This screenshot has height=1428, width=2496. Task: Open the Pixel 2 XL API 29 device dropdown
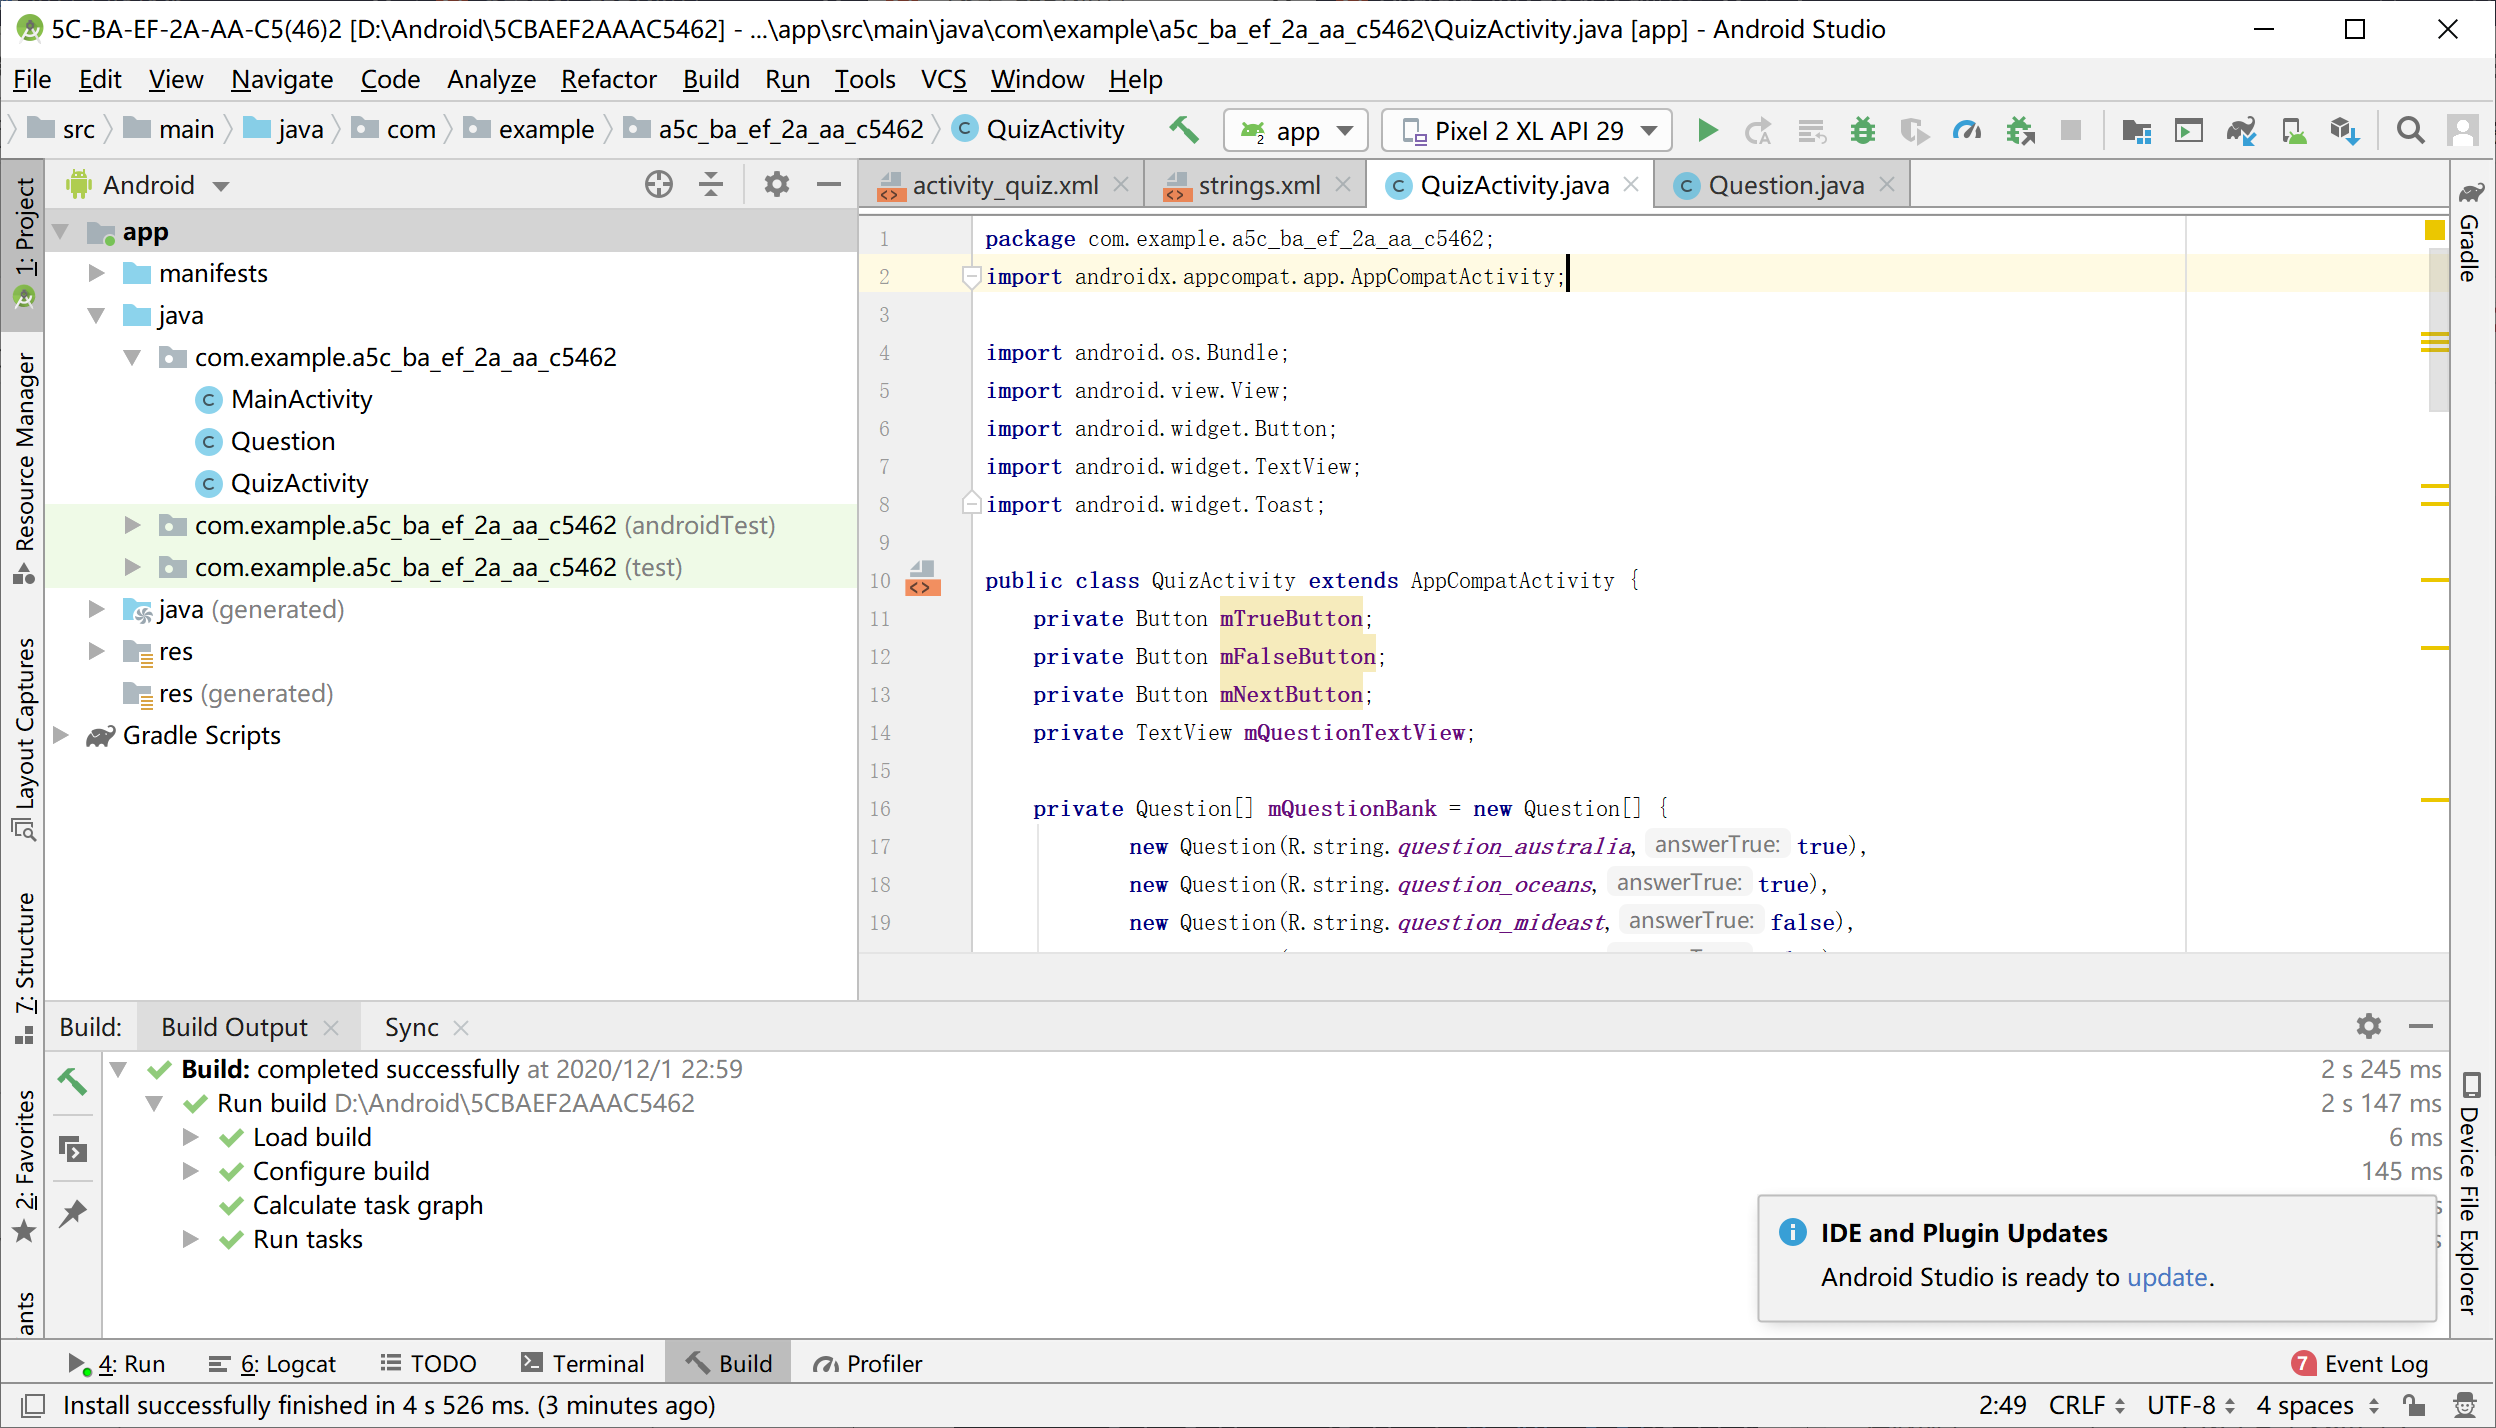click(1526, 131)
